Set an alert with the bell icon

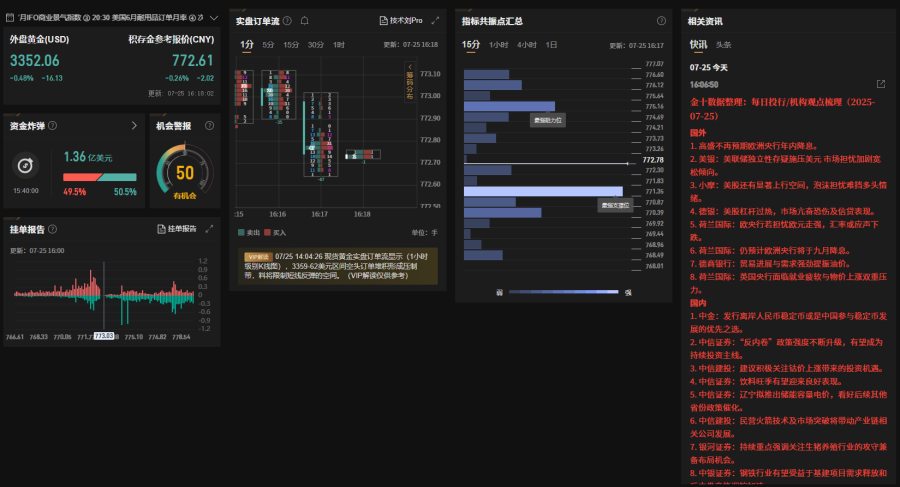305,21
